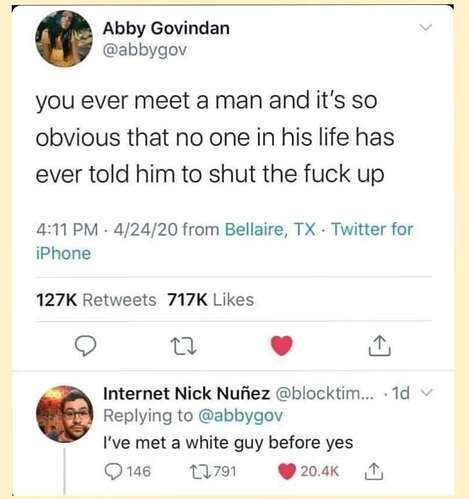The width and height of the screenshot is (469, 499).
Task: View the 717K Likes list
Action: (x=211, y=299)
